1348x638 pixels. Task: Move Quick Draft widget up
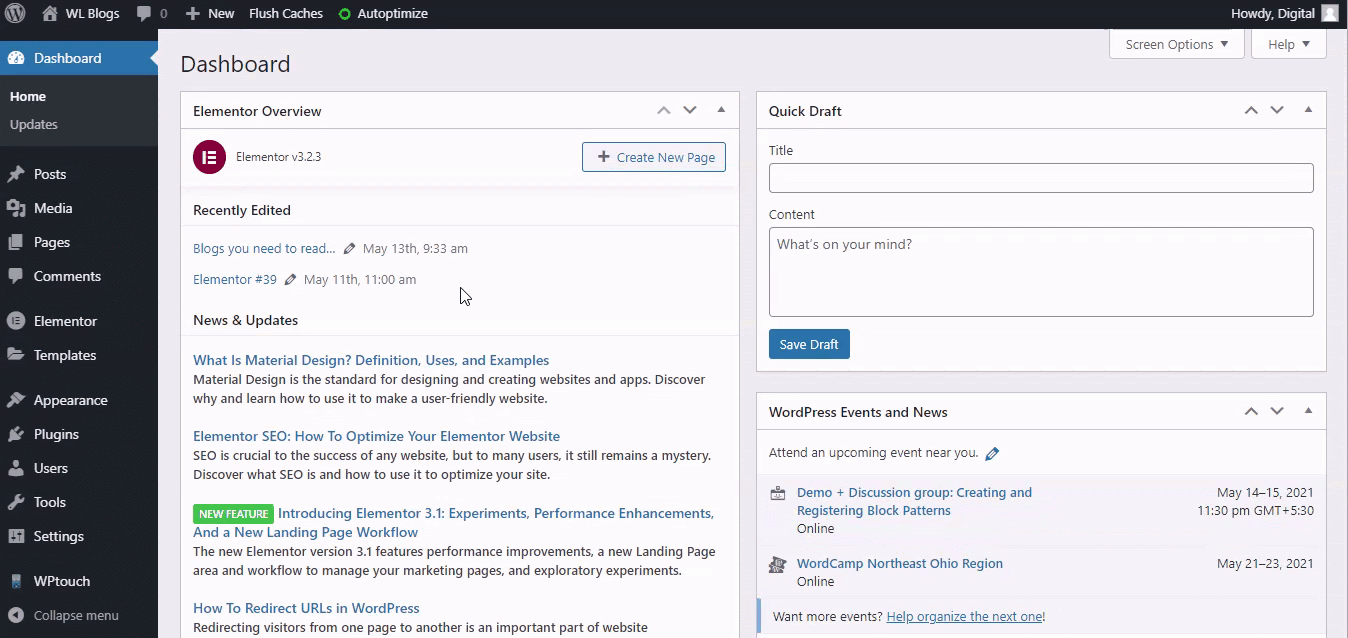[1251, 110]
